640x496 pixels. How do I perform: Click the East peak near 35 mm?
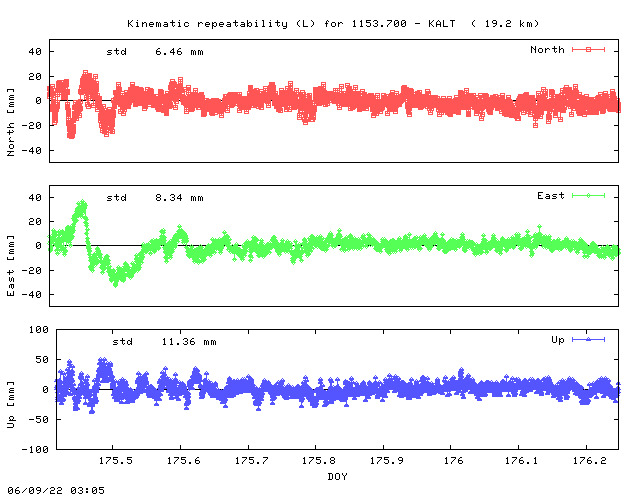point(82,205)
